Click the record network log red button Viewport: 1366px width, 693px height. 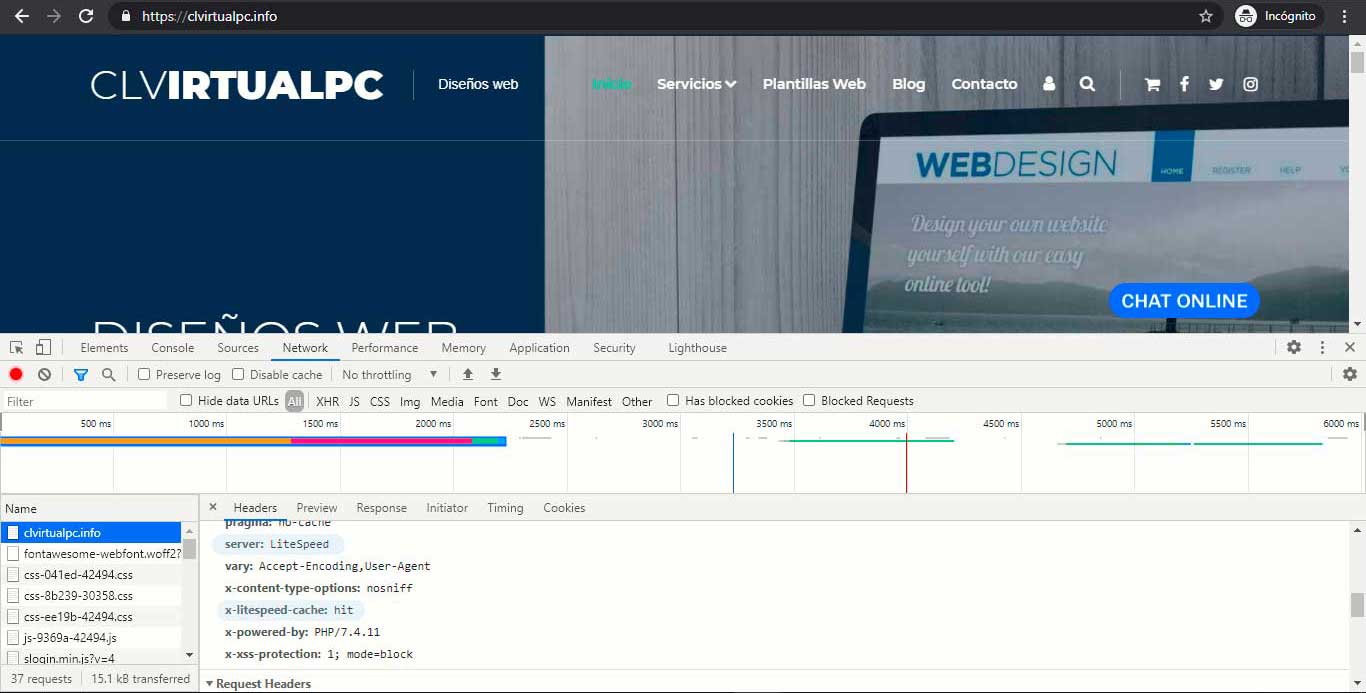tap(16, 374)
